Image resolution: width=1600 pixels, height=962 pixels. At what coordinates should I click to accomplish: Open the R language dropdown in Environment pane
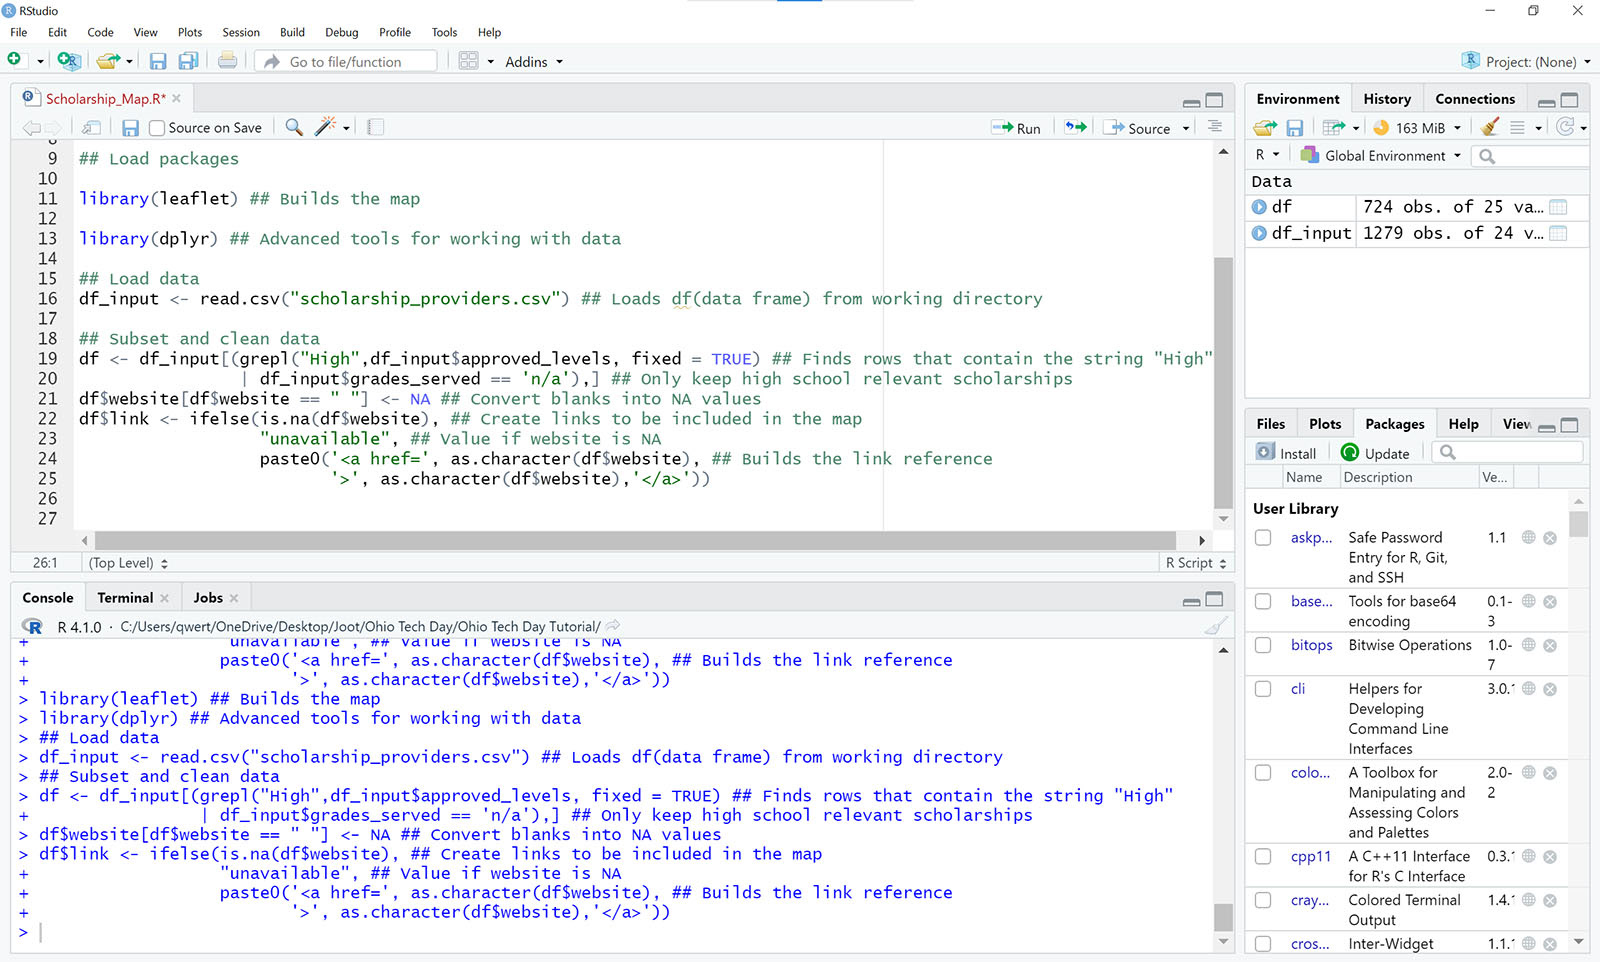[1267, 155]
